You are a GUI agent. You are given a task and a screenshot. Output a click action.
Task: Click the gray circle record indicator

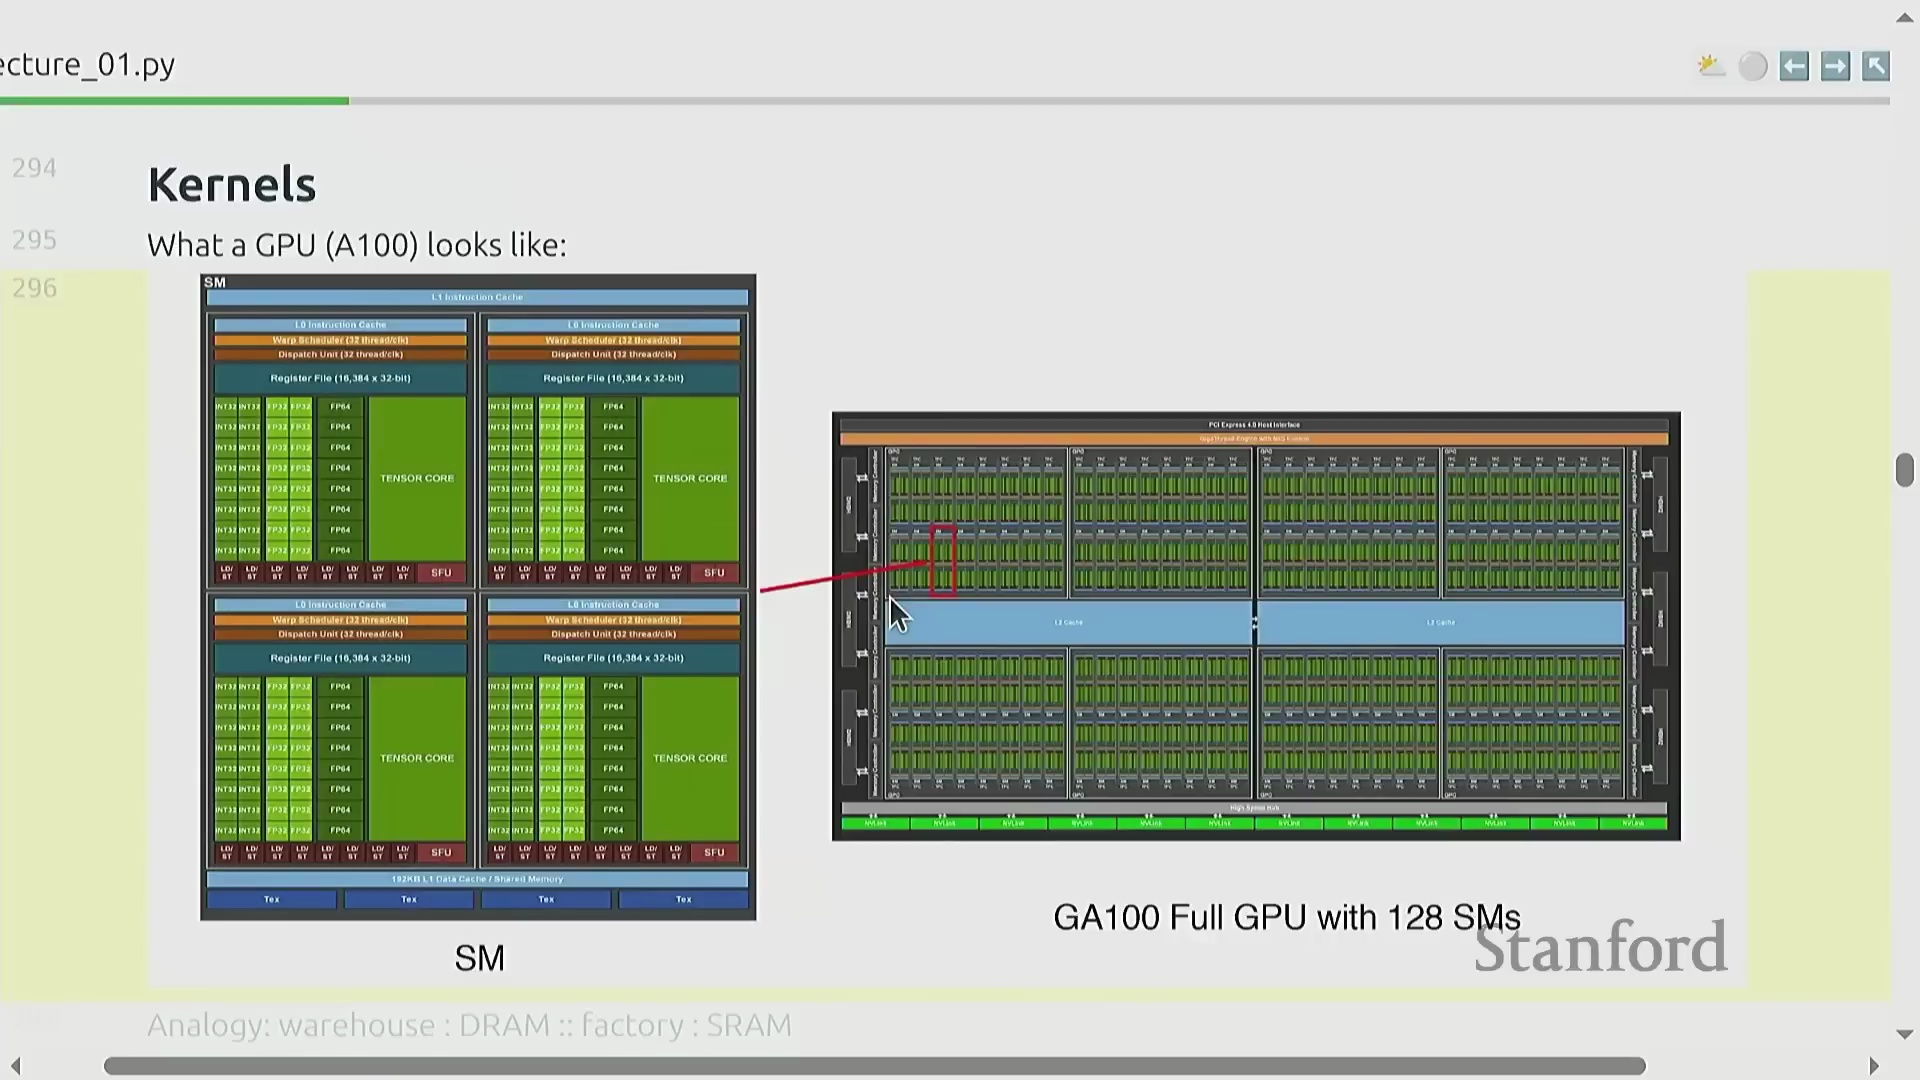click(1753, 66)
